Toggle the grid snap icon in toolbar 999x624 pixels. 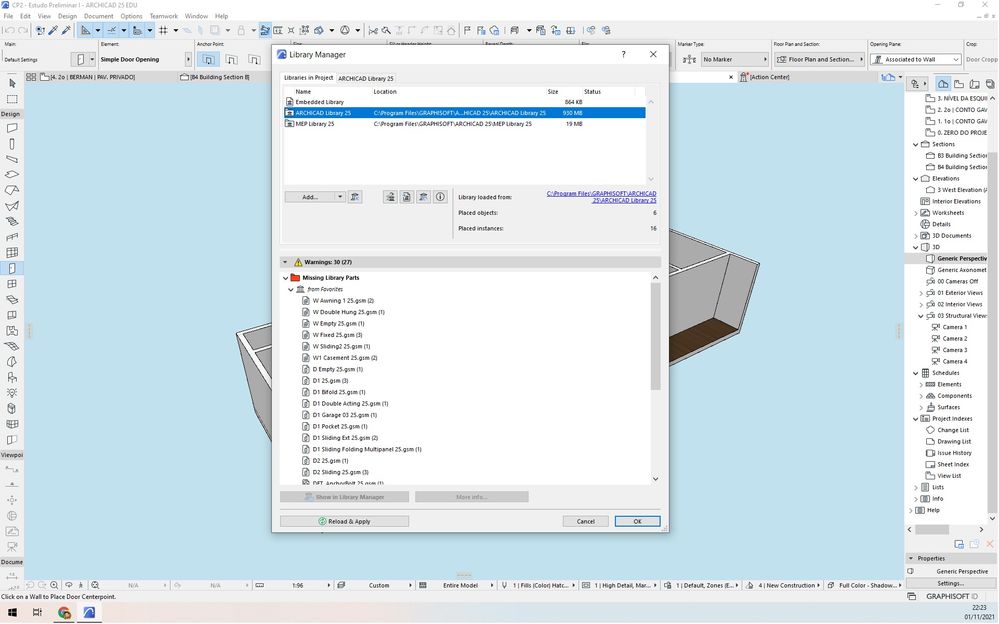(x=163, y=30)
